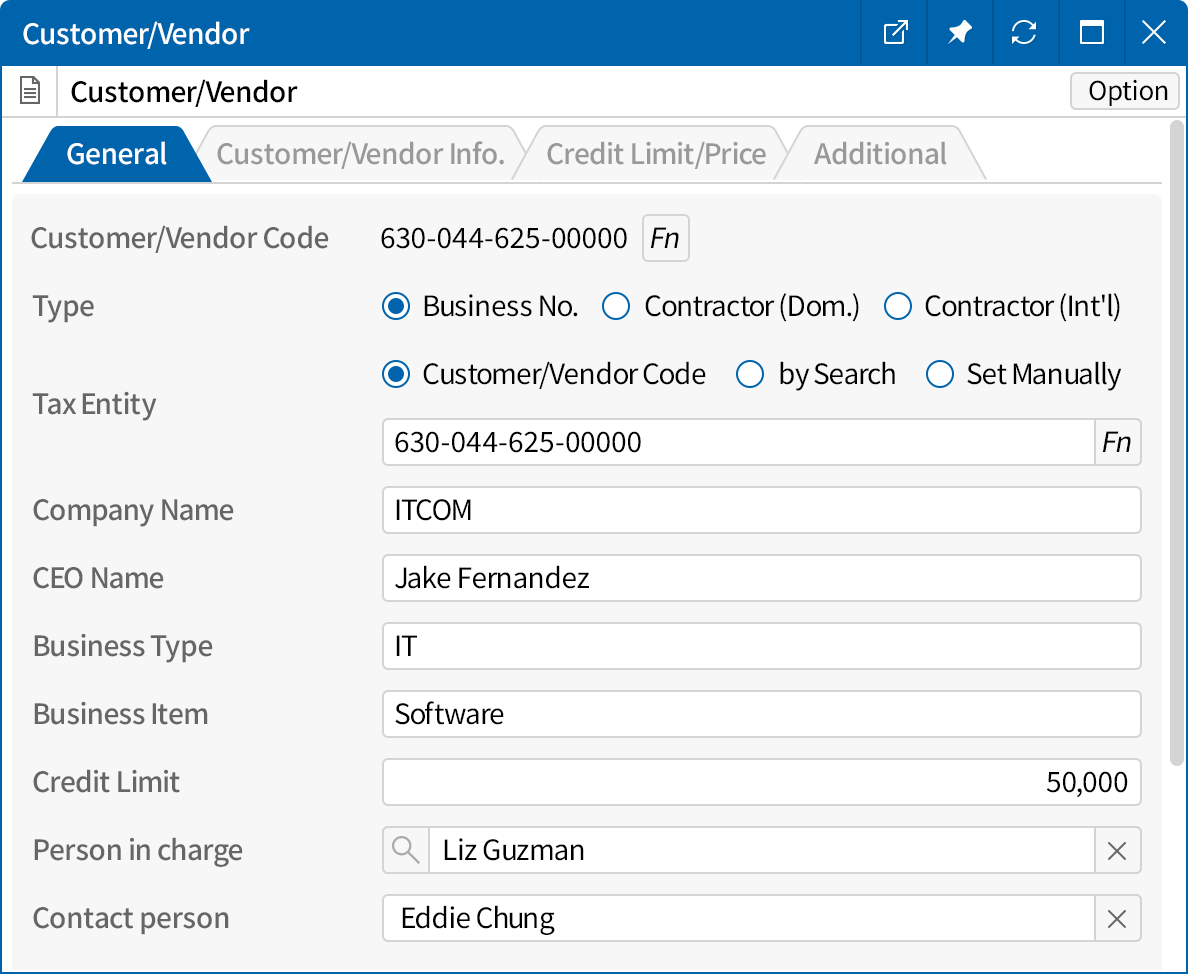Select Contractor (Int'l) type option
The image size is (1188, 974).
click(898, 306)
